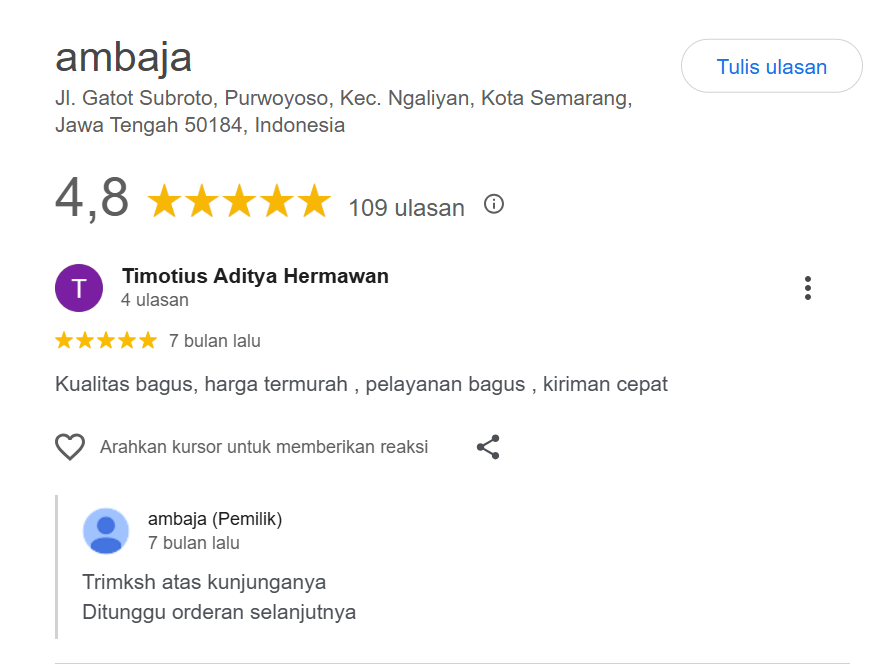This screenshot has height=664, width=888.
Task: Open the info icon beside 109 ulasan
Action: coord(494,205)
